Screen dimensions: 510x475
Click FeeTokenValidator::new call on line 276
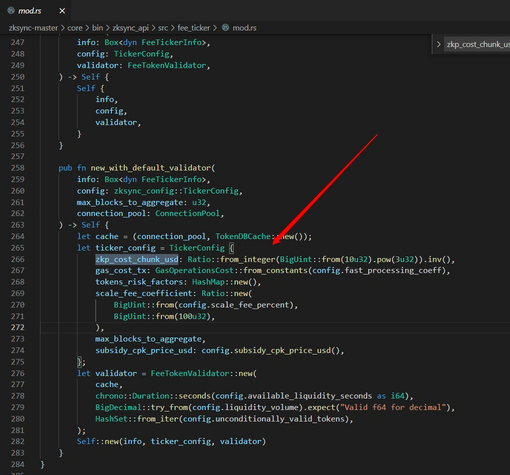[x=202, y=373]
